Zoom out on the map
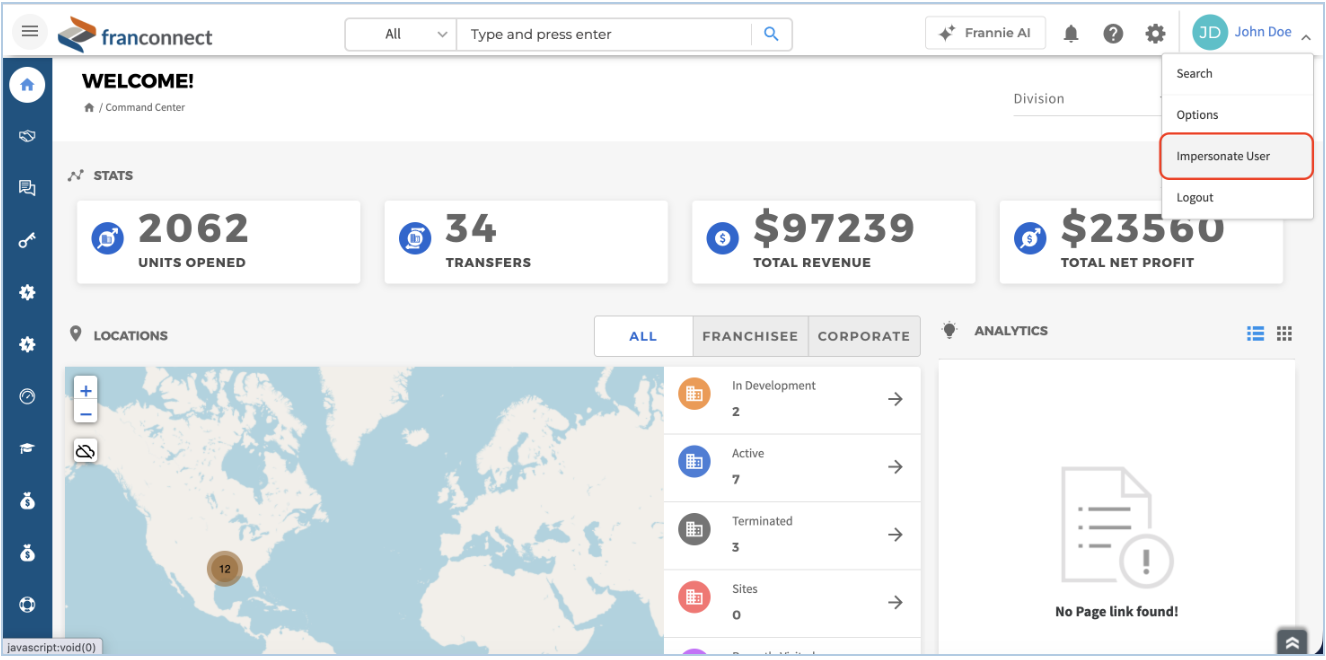Screen dimensions: 1326x660 point(86,414)
